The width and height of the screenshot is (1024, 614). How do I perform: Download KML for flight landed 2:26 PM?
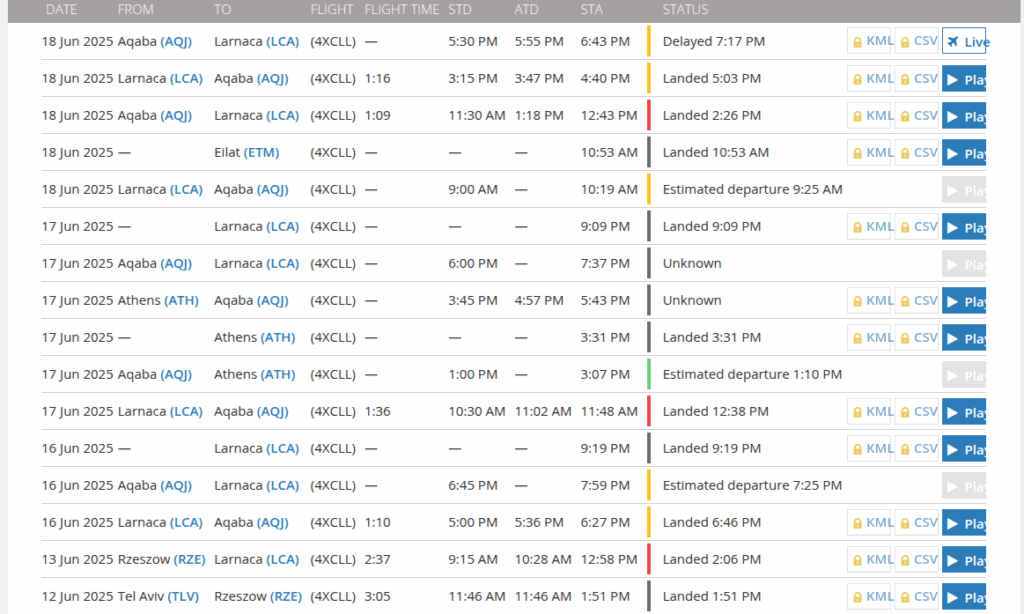click(x=869, y=116)
